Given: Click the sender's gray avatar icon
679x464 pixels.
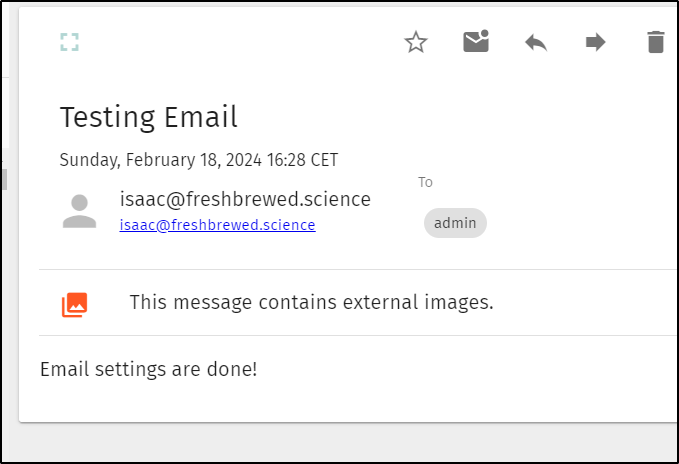Looking at the screenshot, I should pos(79,211).
